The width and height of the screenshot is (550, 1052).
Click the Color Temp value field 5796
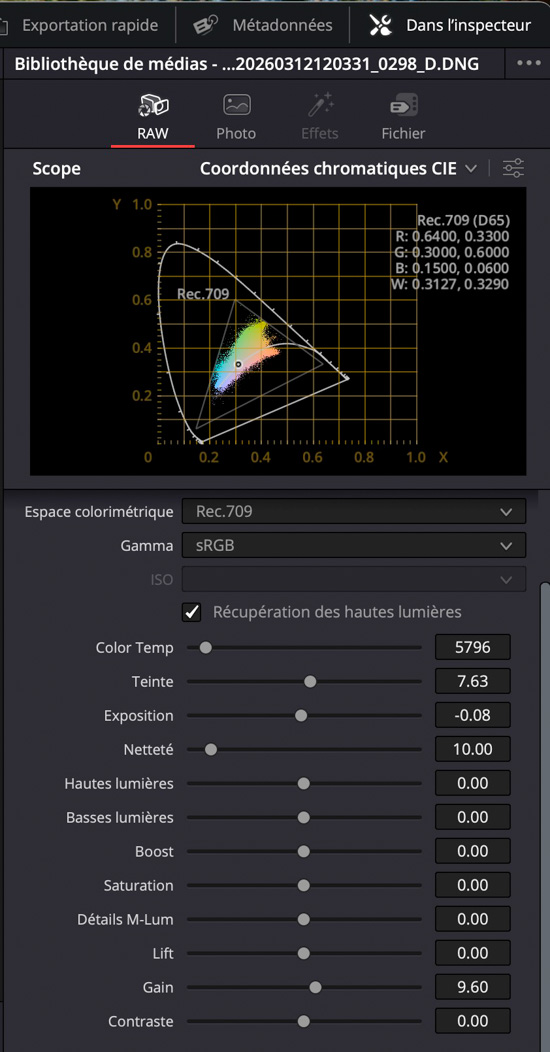473,647
